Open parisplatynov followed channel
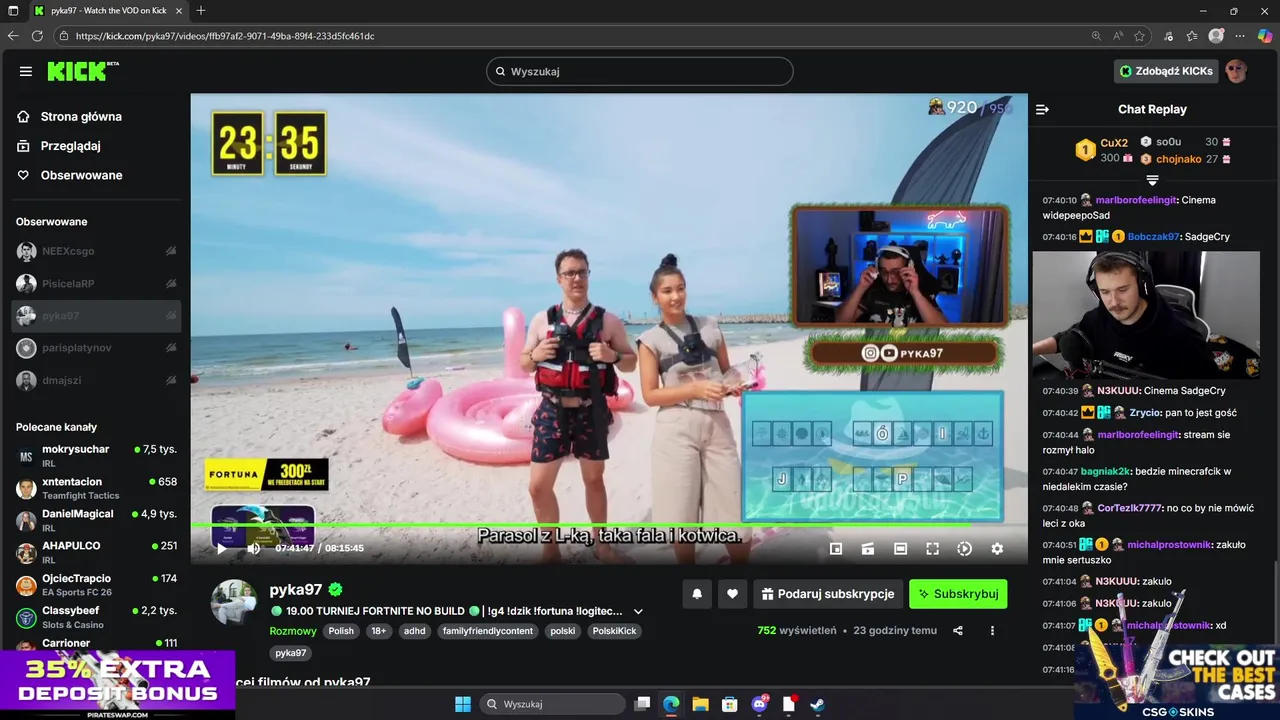Screen dimensions: 1280x720 pos(96,348)
